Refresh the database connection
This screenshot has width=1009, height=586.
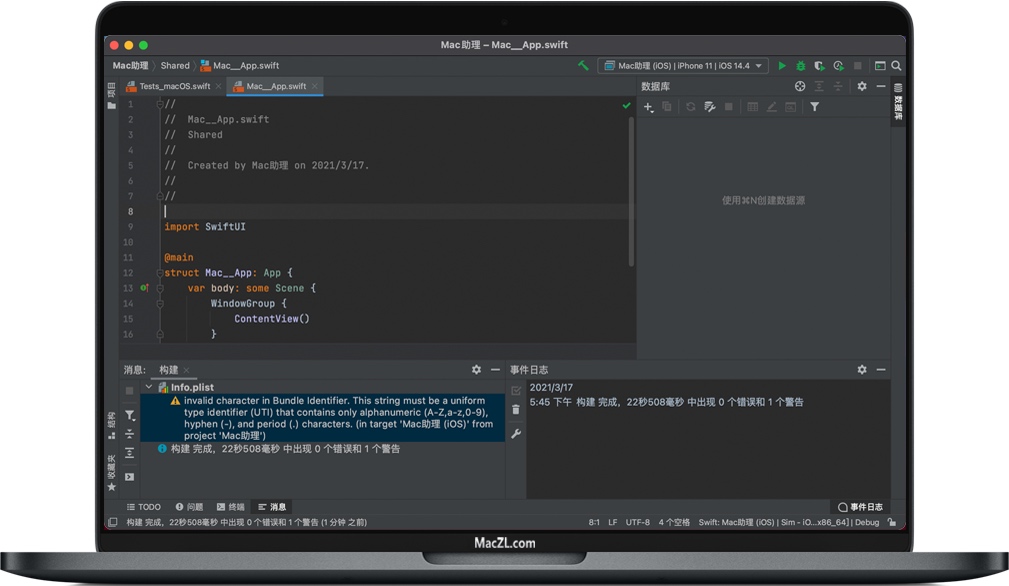[x=690, y=106]
